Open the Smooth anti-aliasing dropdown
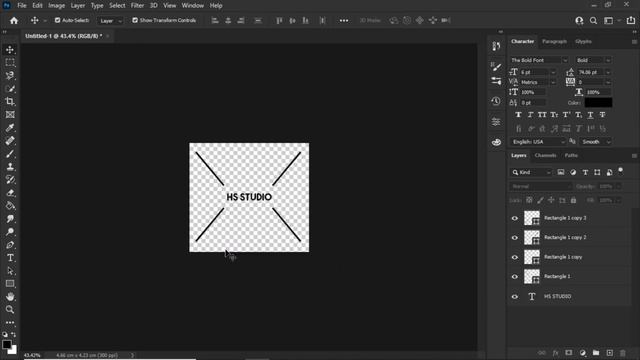This screenshot has height=360, width=640. (596, 142)
